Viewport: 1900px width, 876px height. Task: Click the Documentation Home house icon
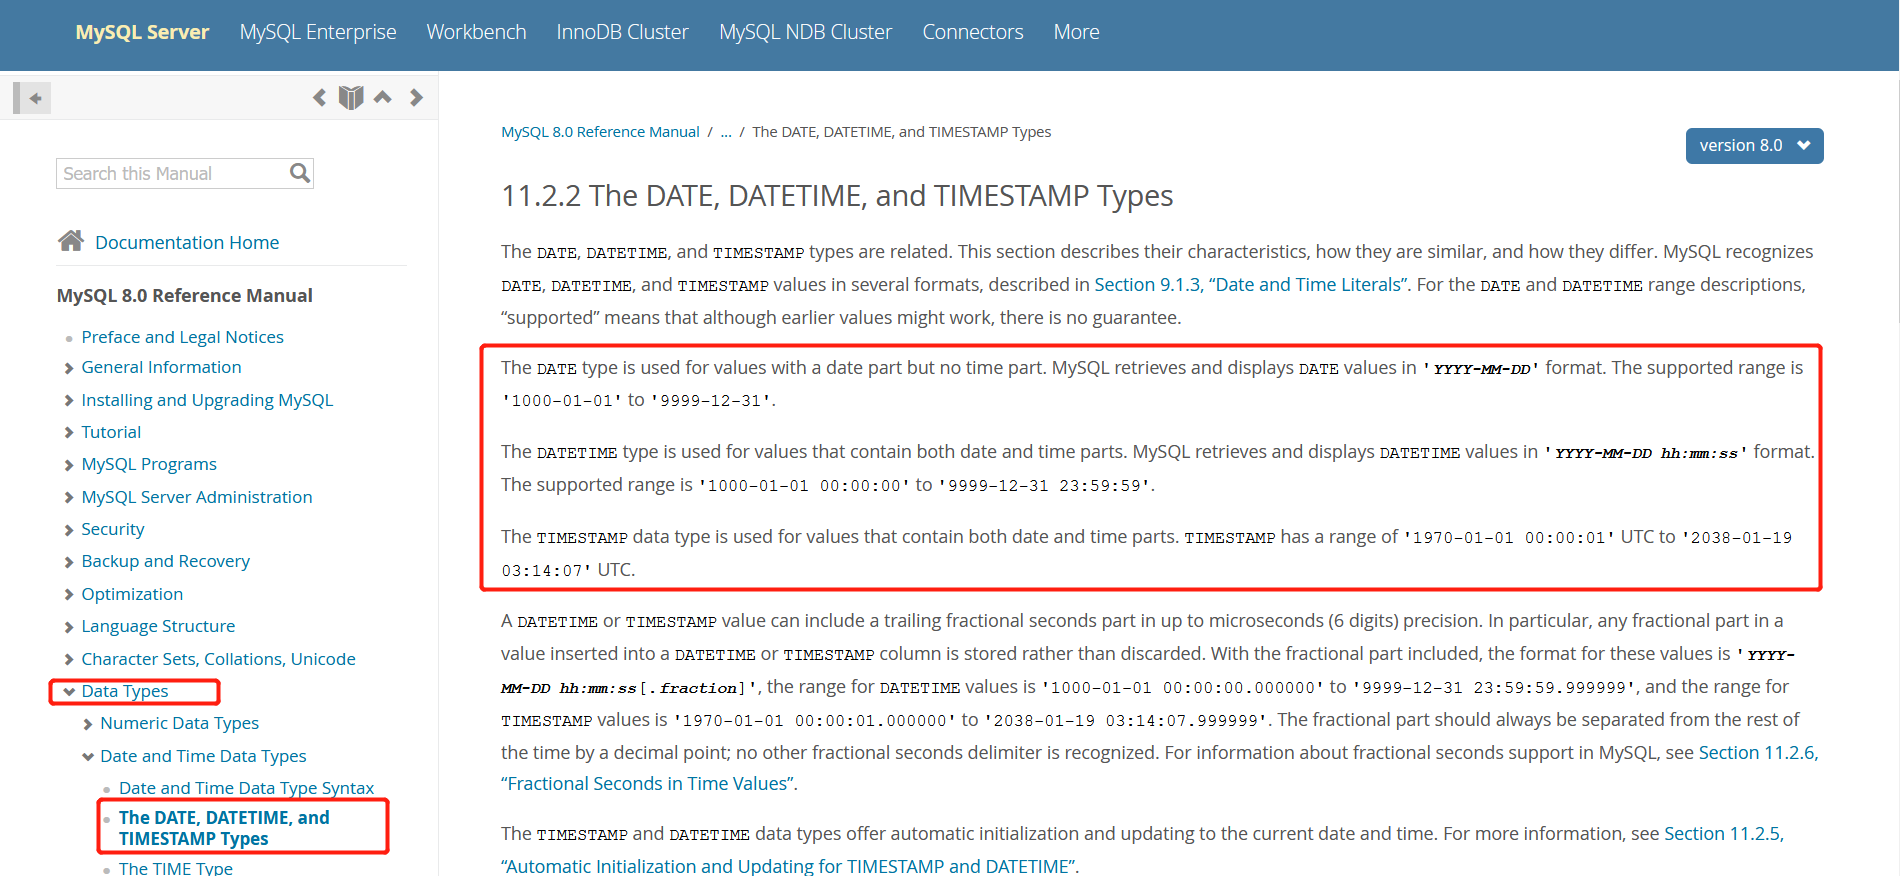pos(71,241)
